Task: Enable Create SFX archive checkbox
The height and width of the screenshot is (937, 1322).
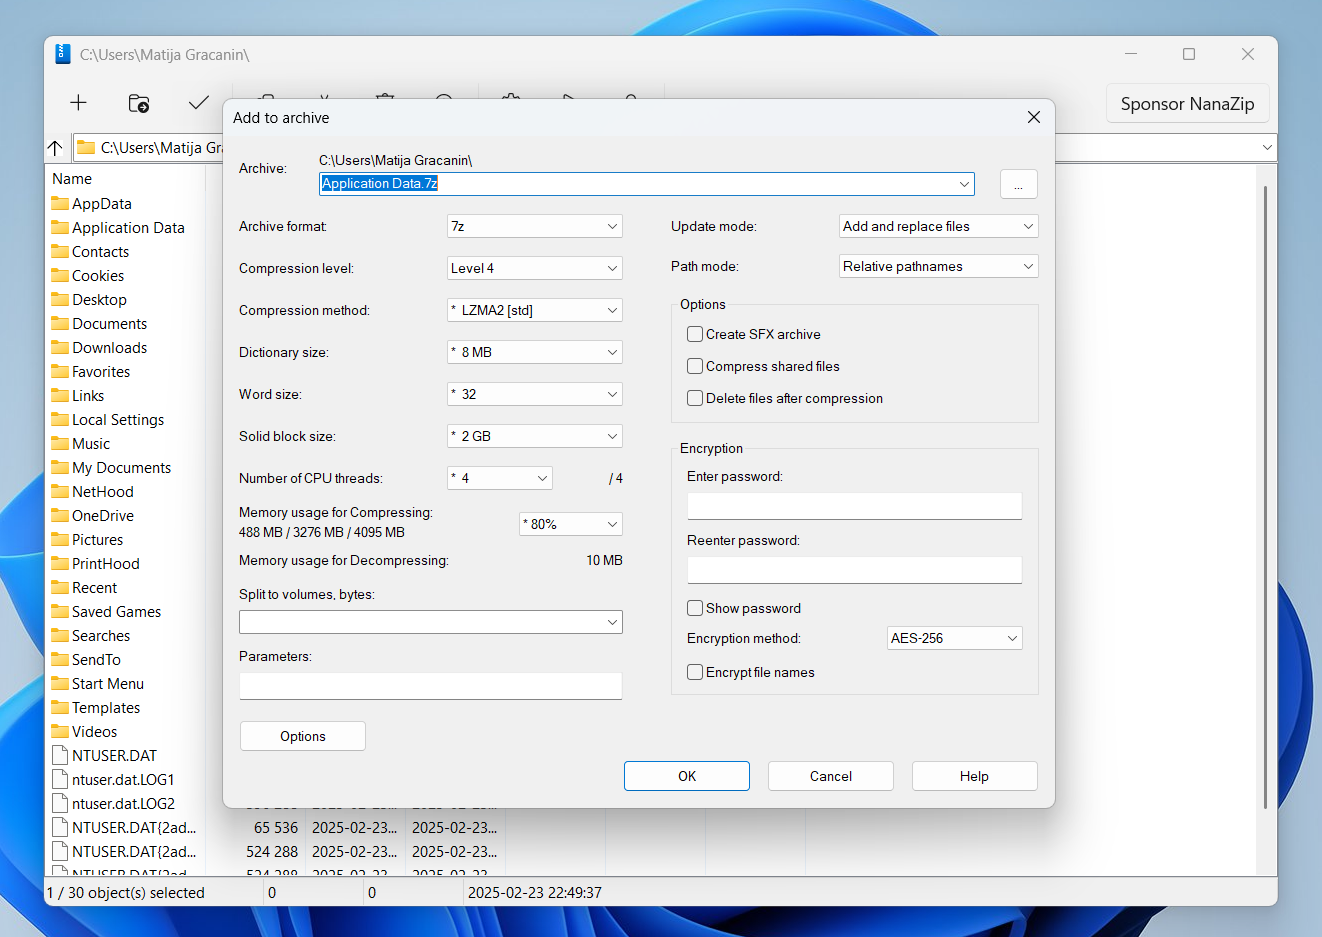Action: coord(695,334)
